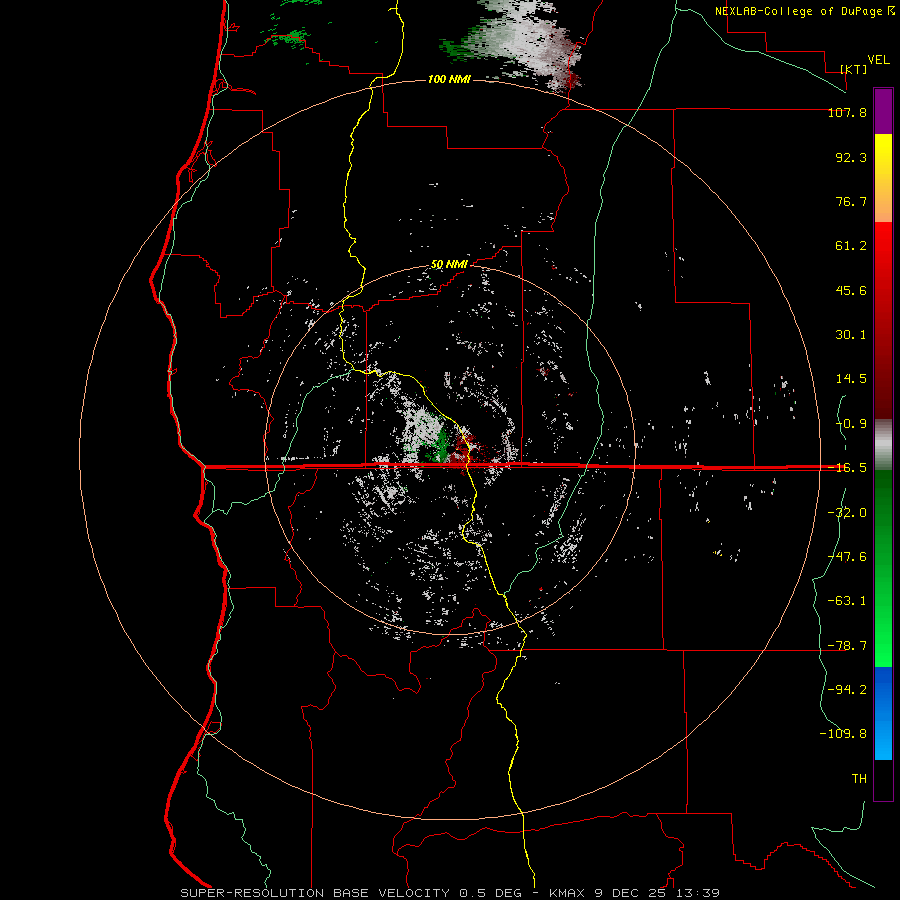
Task: Click the -94.2 velocity scale value
Action: [847, 690]
